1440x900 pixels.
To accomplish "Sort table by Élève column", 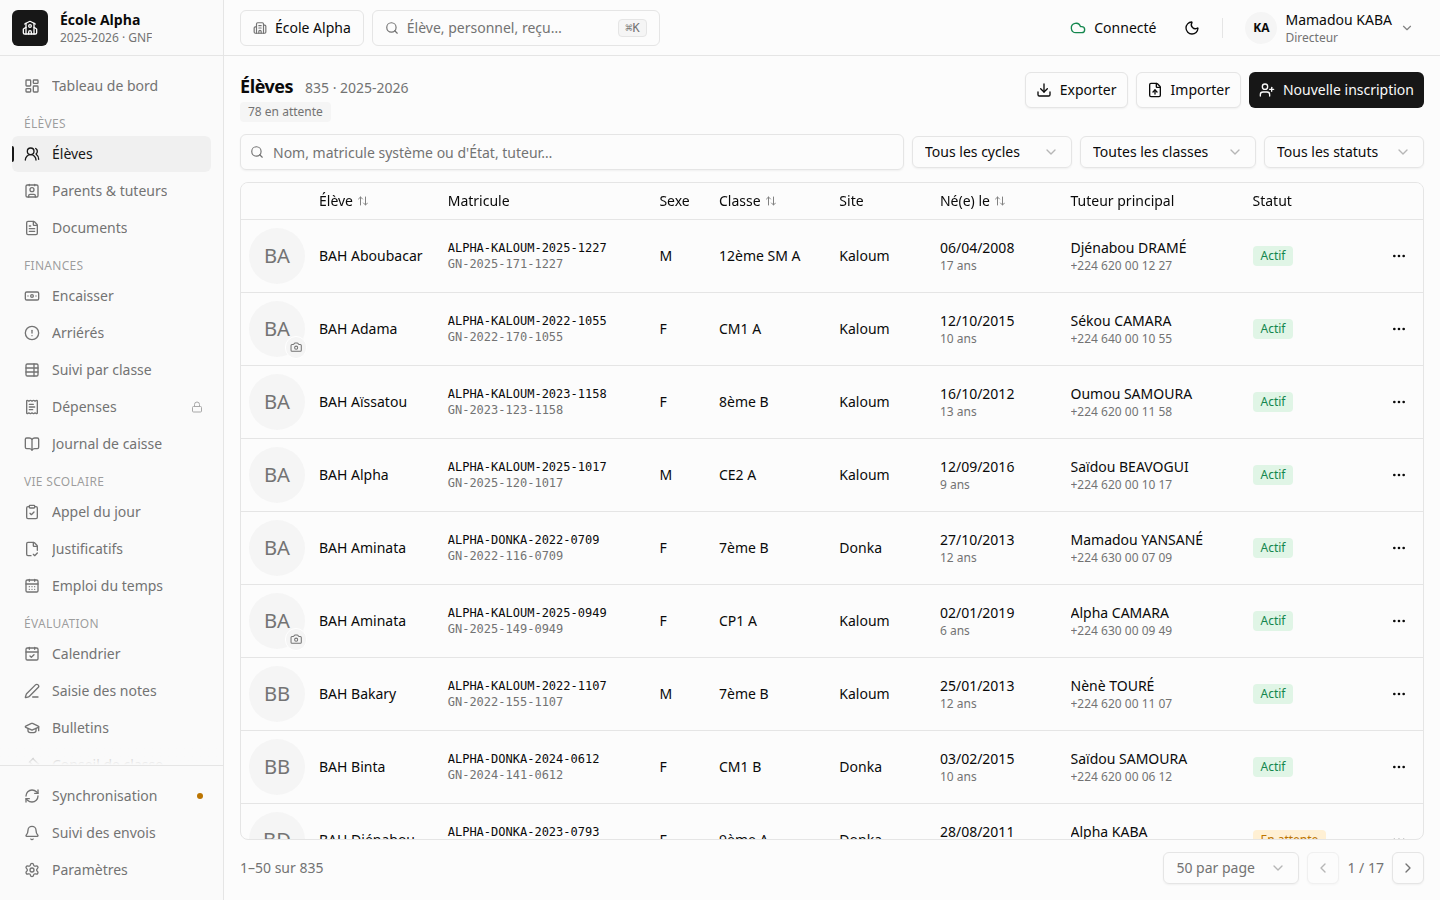I will (344, 201).
